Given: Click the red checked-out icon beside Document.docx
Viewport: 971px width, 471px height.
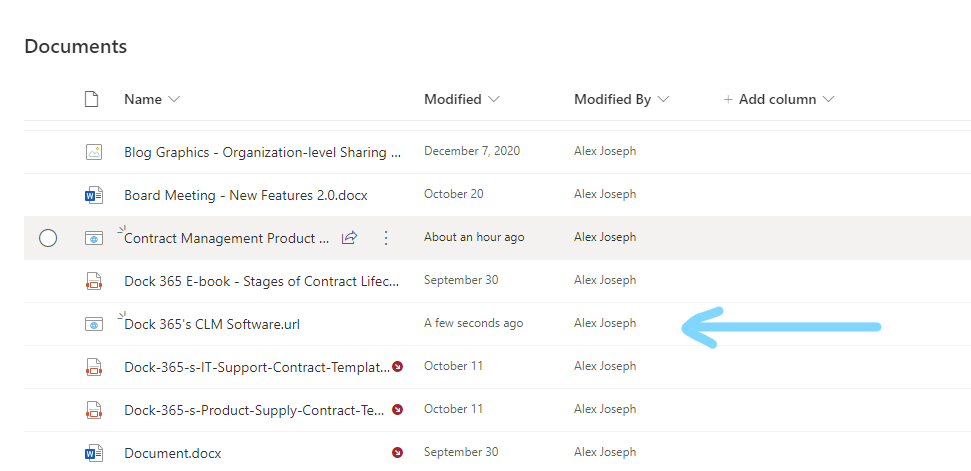Looking at the screenshot, I should (x=398, y=453).
